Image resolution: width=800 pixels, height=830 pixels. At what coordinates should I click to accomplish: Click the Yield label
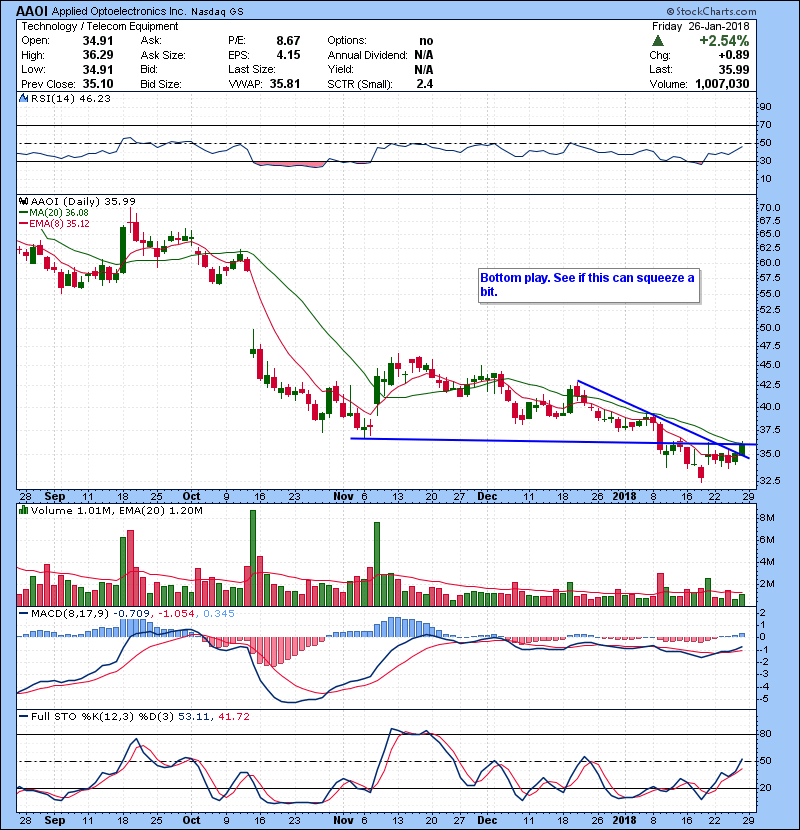click(340, 69)
